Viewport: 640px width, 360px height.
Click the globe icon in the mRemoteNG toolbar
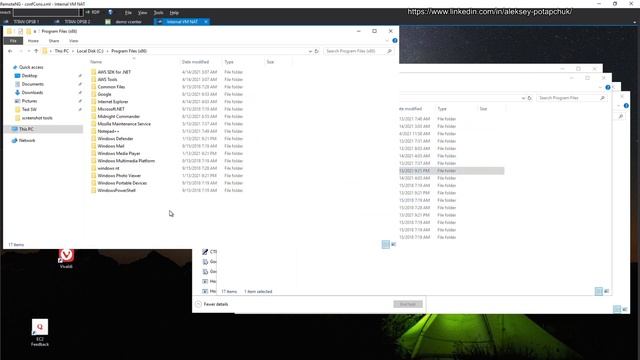(110, 12)
